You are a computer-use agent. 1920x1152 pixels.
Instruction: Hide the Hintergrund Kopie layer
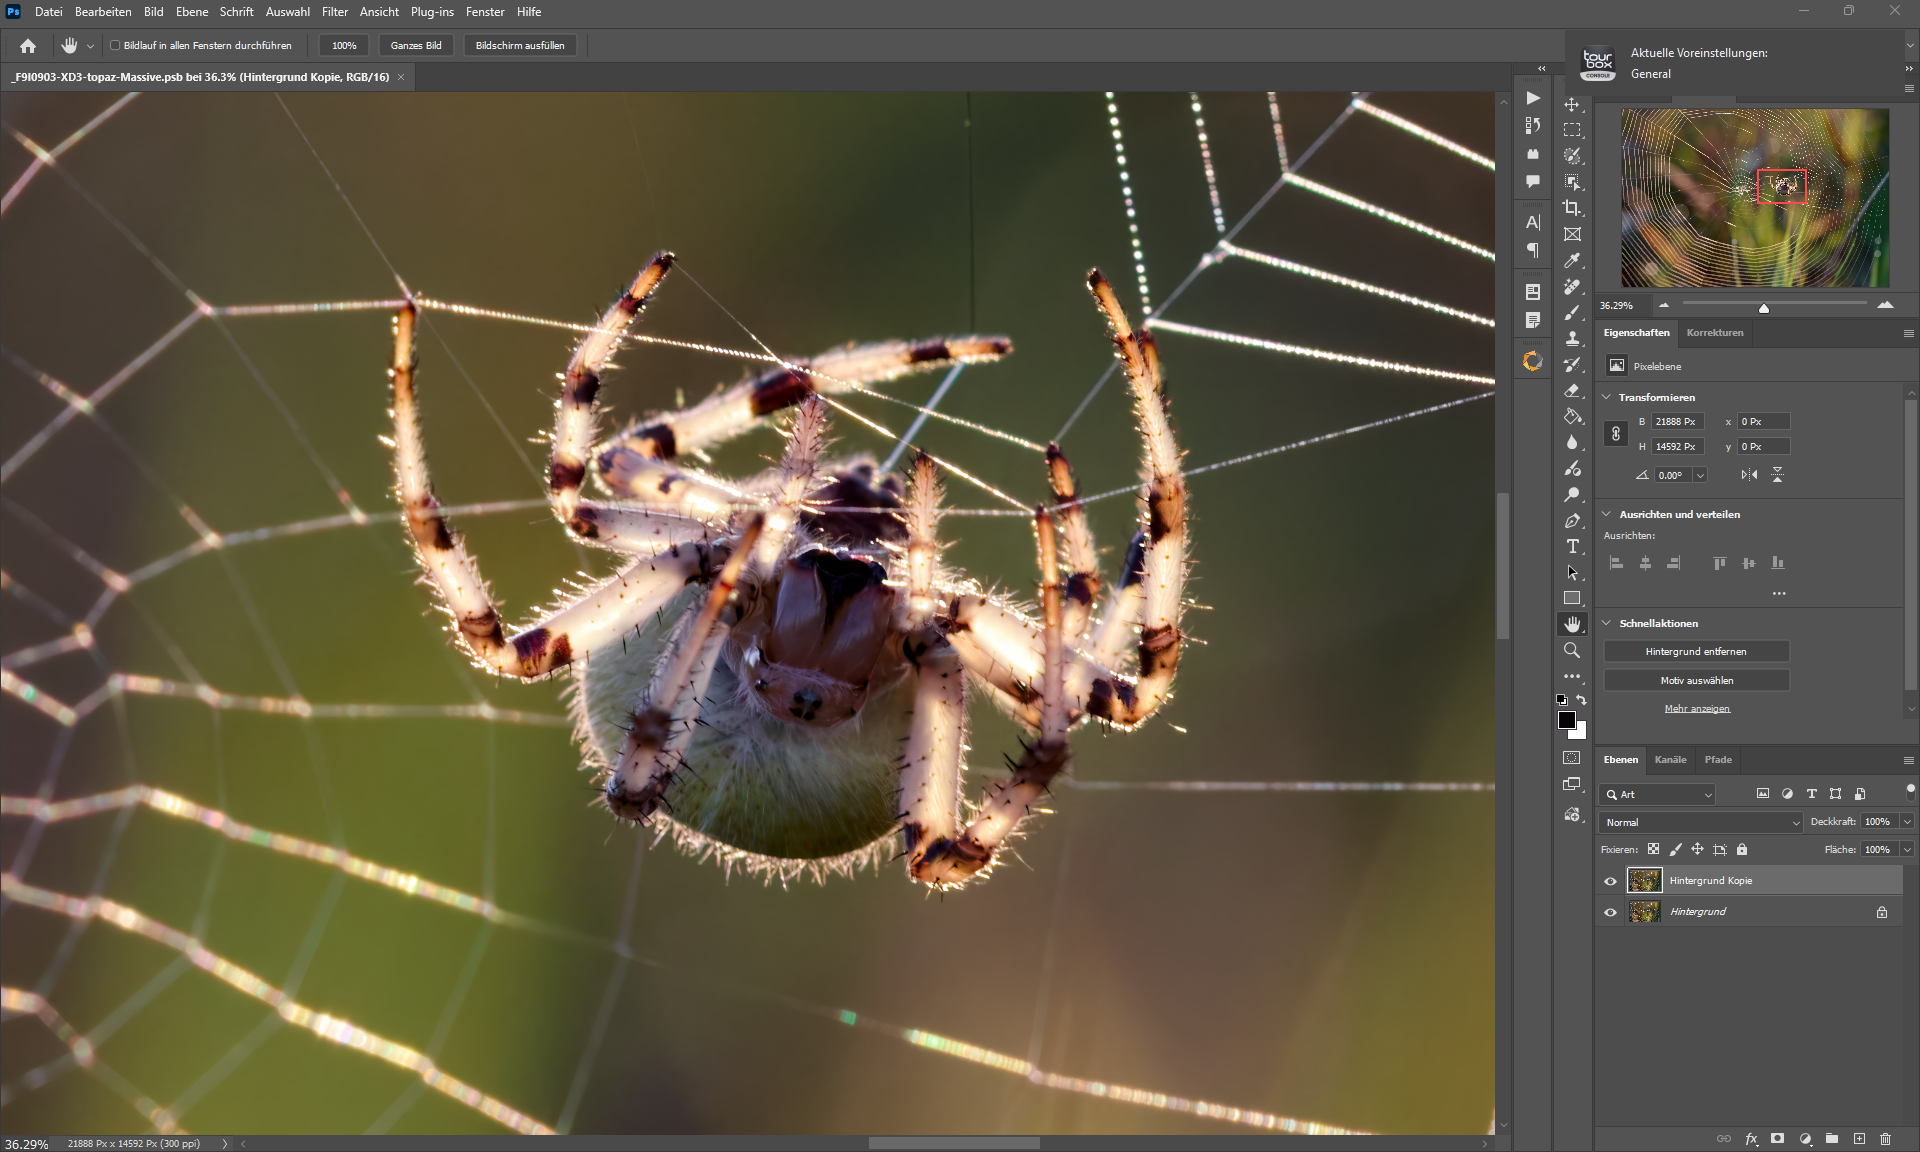pos(1610,881)
